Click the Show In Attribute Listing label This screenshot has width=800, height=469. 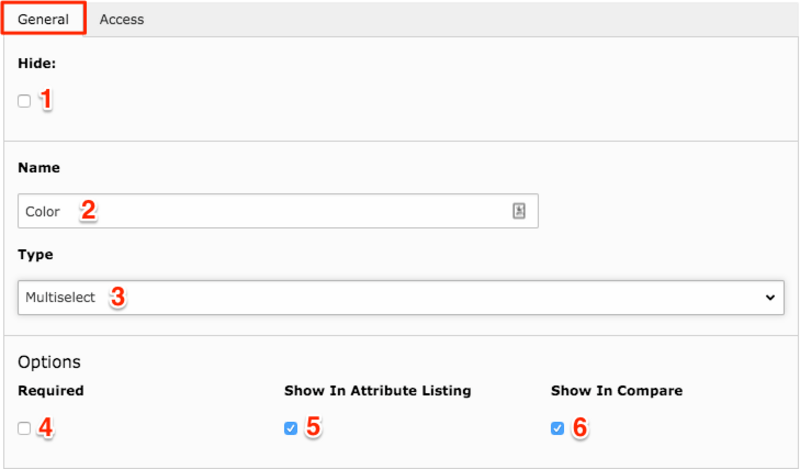click(378, 390)
